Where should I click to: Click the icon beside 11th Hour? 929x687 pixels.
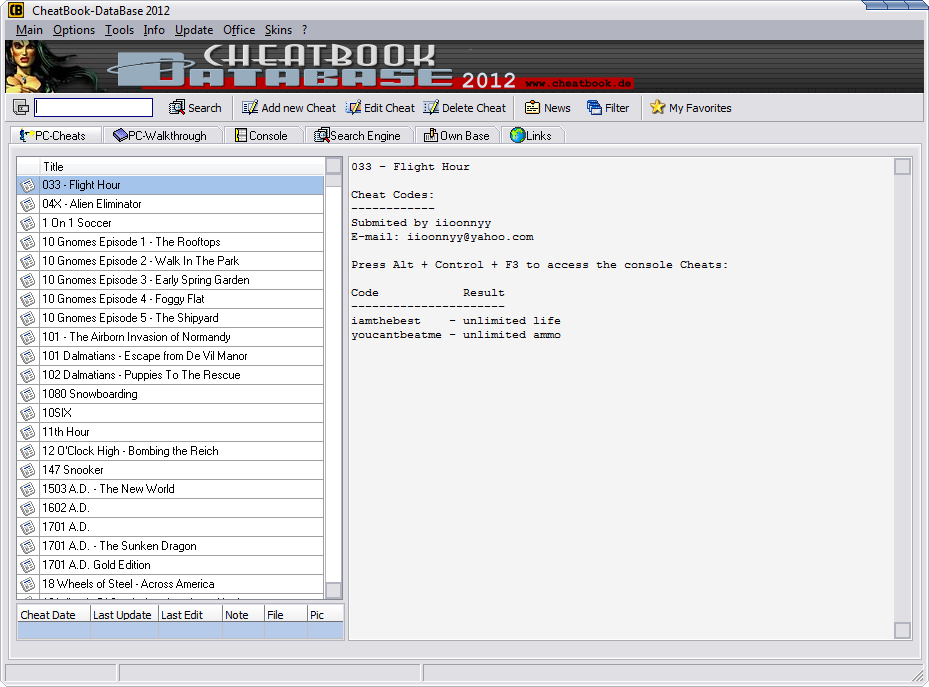coord(28,432)
